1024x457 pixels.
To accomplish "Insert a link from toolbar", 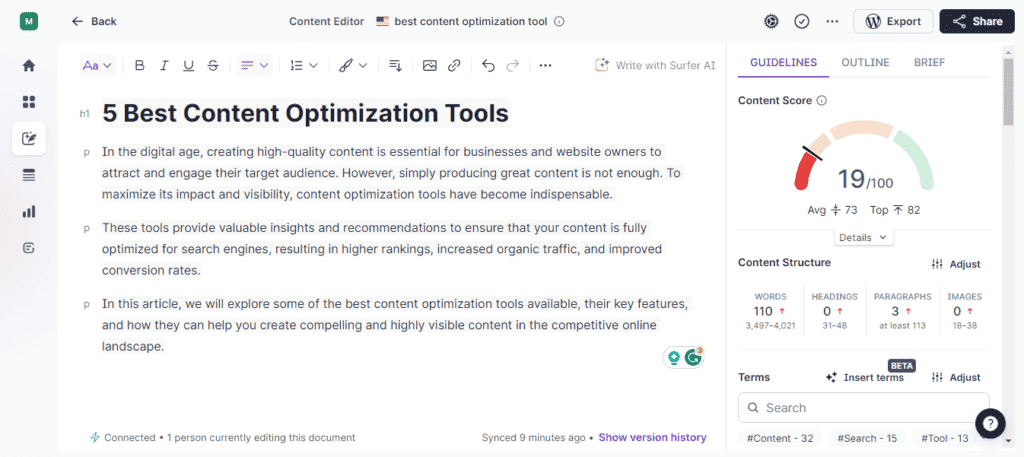I will [x=454, y=65].
